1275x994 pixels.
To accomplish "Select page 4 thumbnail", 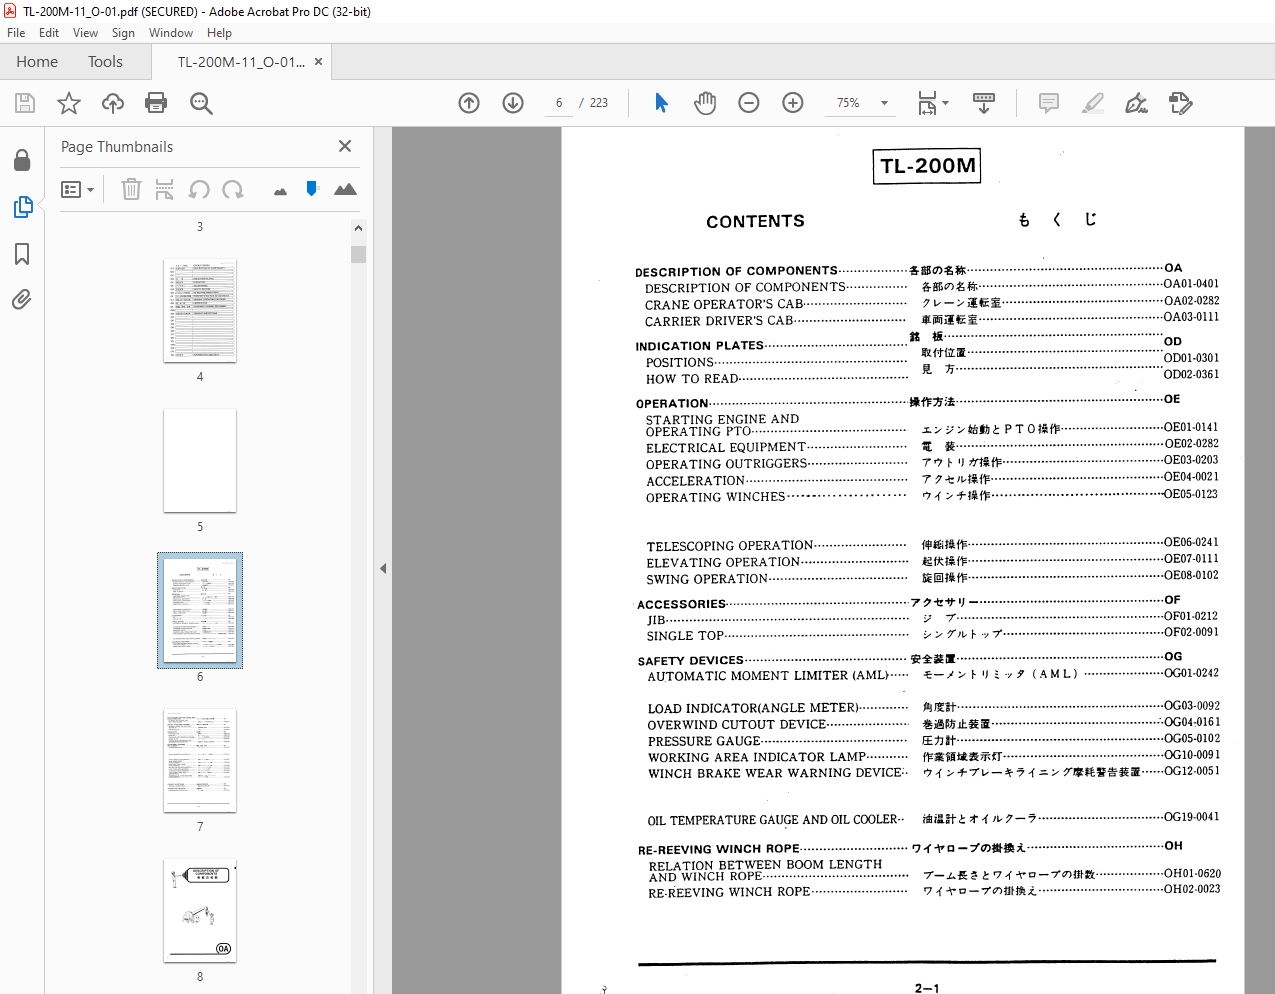I will pyautogui.click(x=200, y=311).
